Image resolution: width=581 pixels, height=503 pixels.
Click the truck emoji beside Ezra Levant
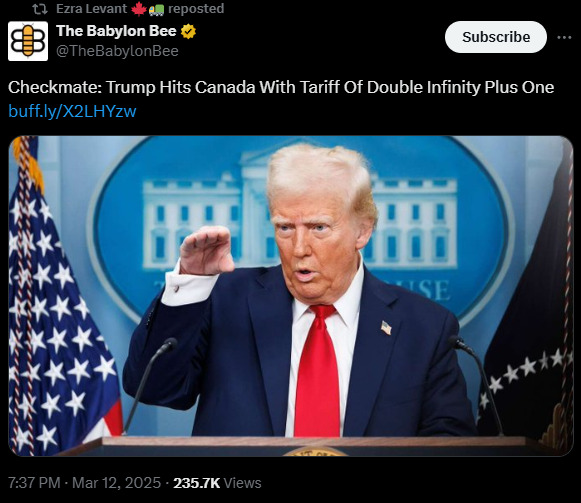(156, 10)
